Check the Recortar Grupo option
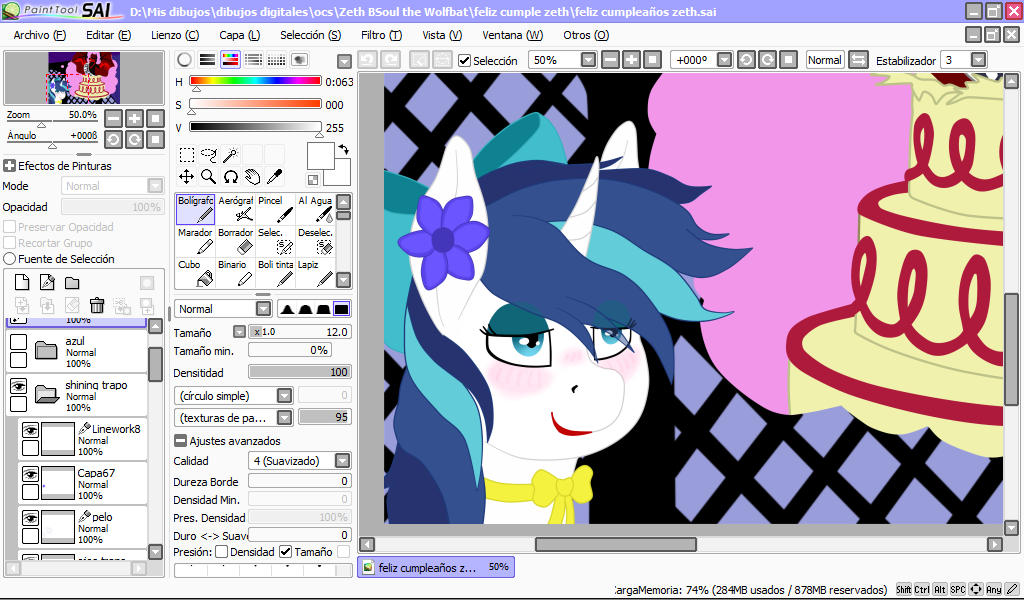1024x600 pixels. (9, 243)
